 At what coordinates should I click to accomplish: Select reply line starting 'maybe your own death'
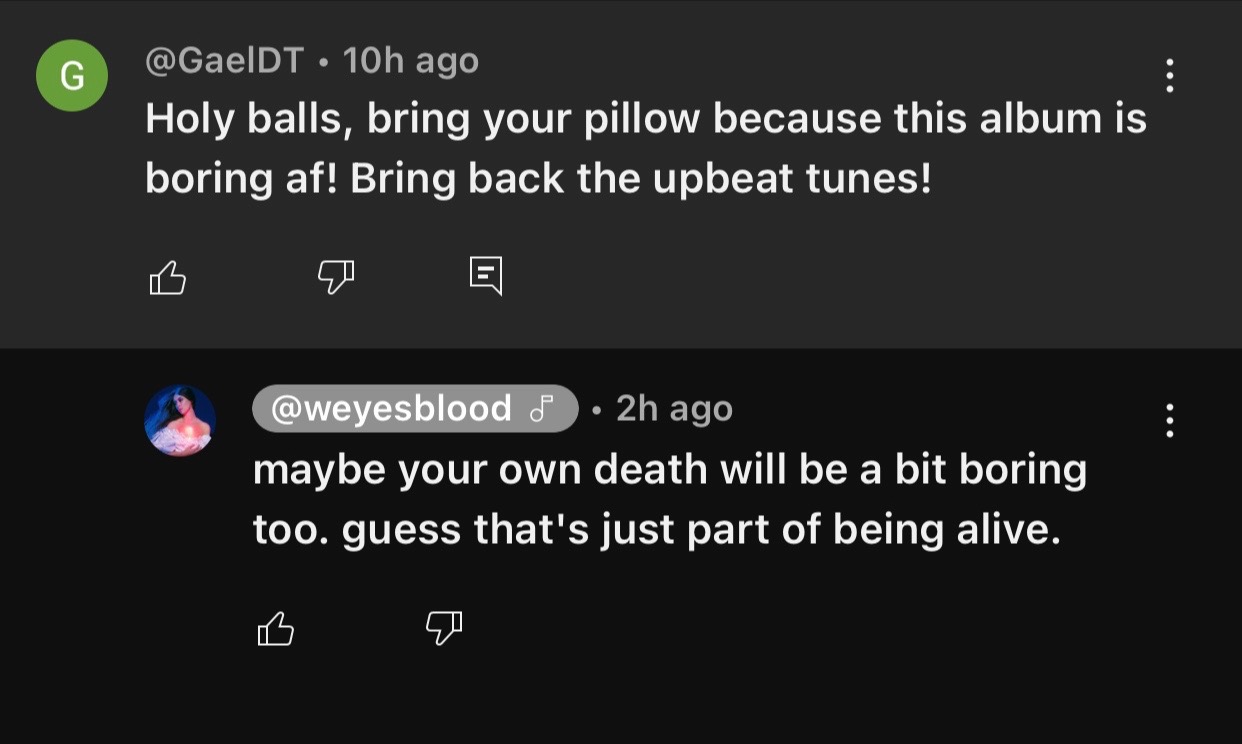[x=670, y=470]
